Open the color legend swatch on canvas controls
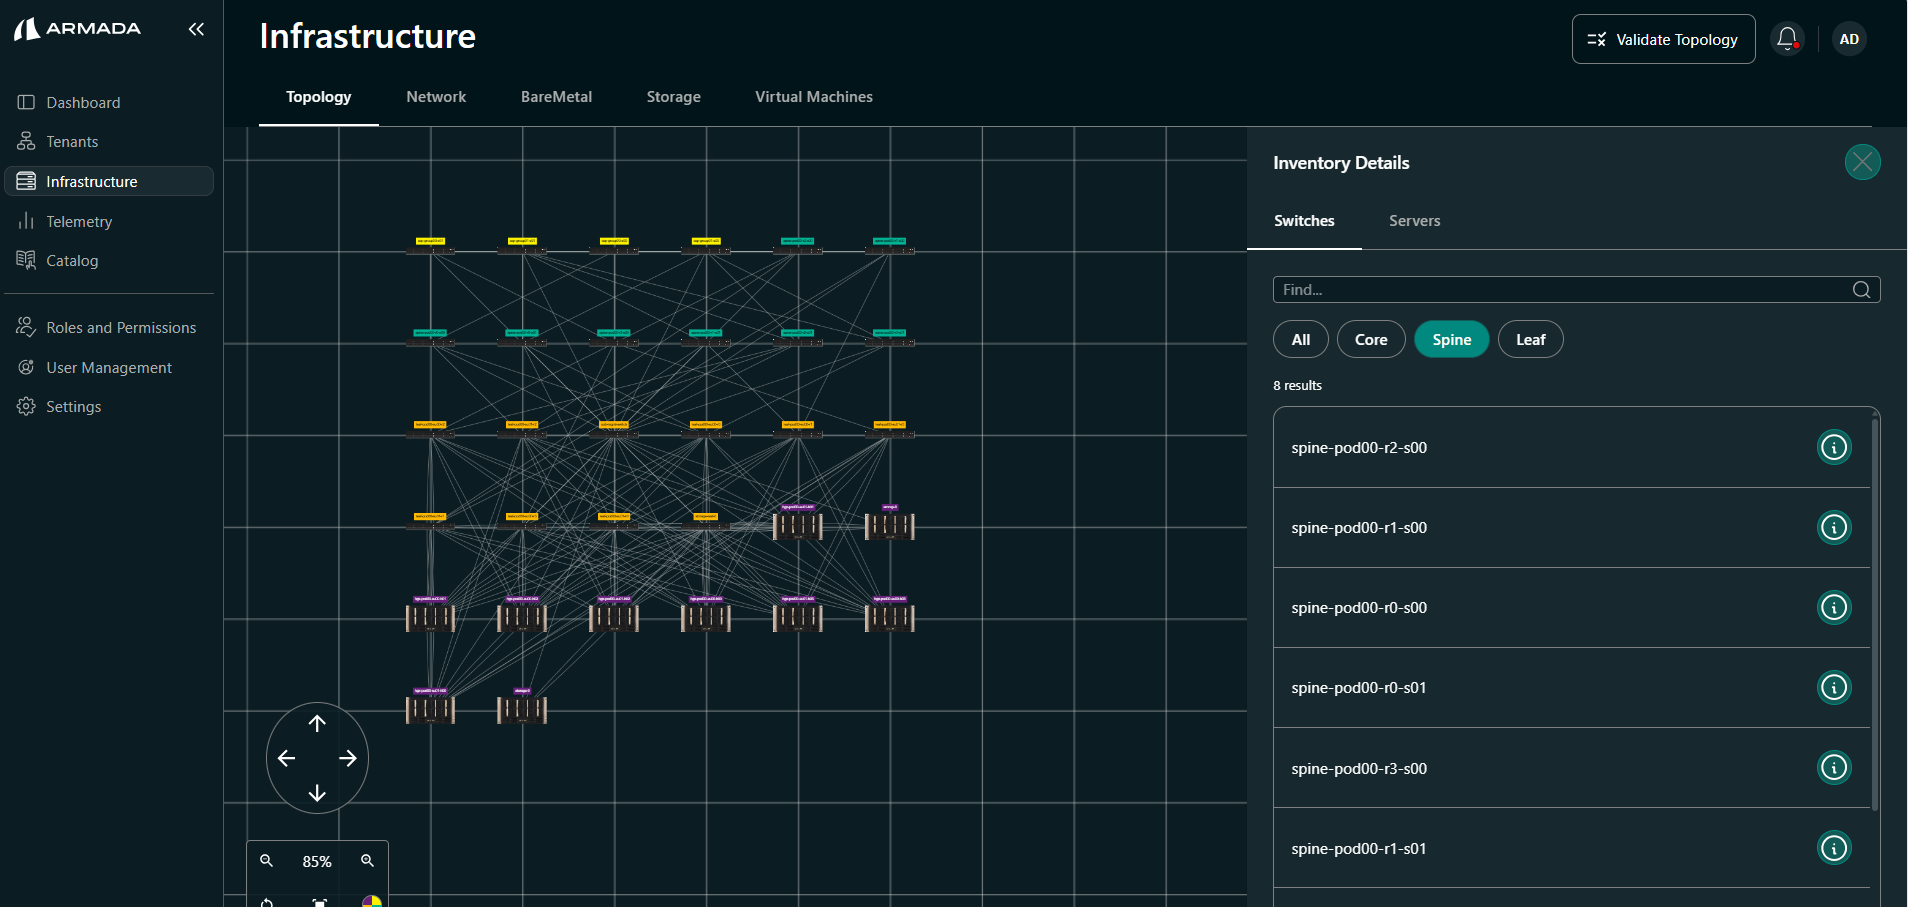1908x907 pixels. coord(371,901)
